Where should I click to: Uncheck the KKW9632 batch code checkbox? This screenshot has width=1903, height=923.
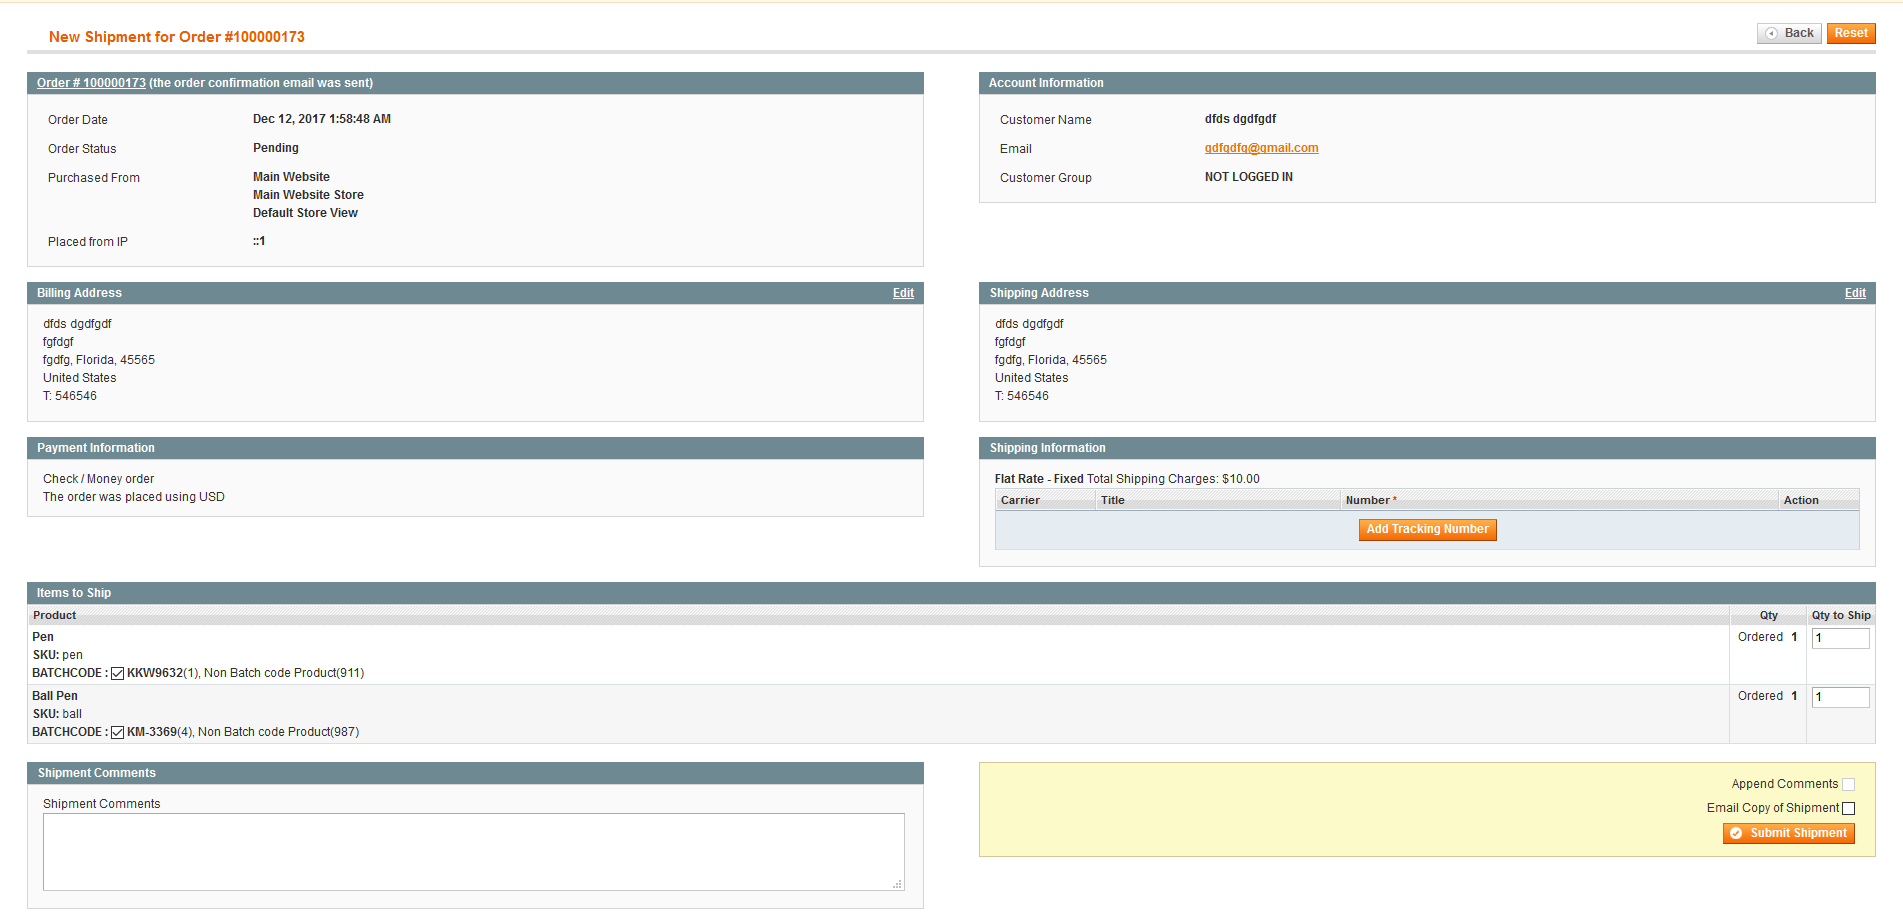coord(118,674)
